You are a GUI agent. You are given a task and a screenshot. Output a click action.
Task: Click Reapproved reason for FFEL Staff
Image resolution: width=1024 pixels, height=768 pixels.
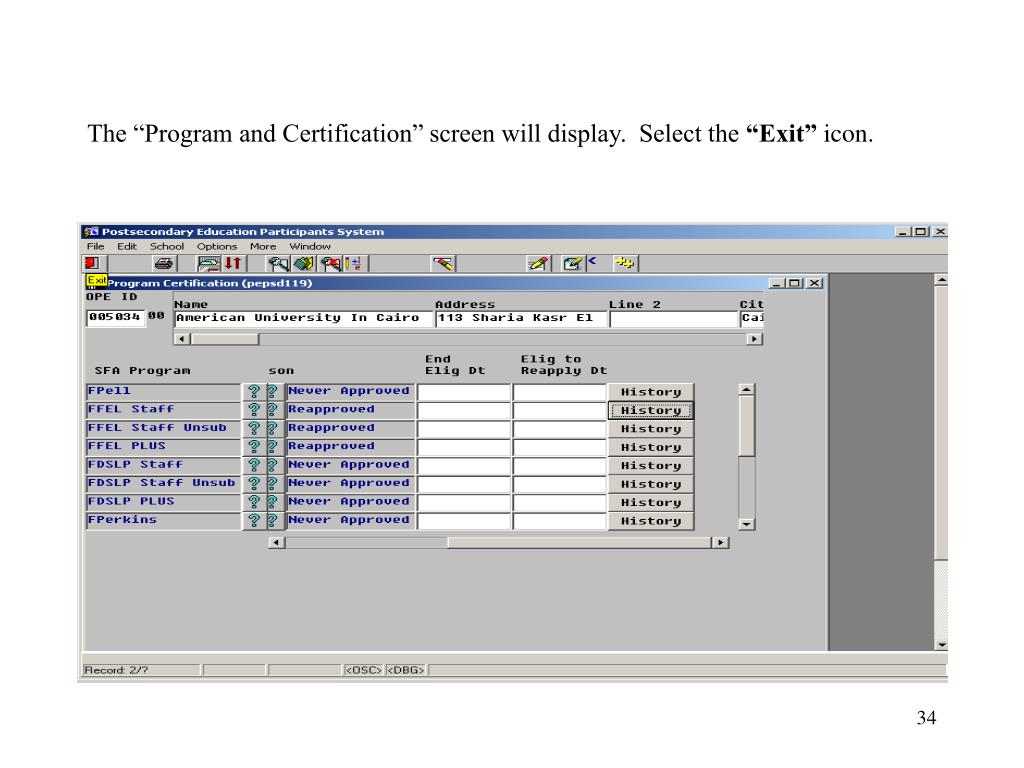350,409
